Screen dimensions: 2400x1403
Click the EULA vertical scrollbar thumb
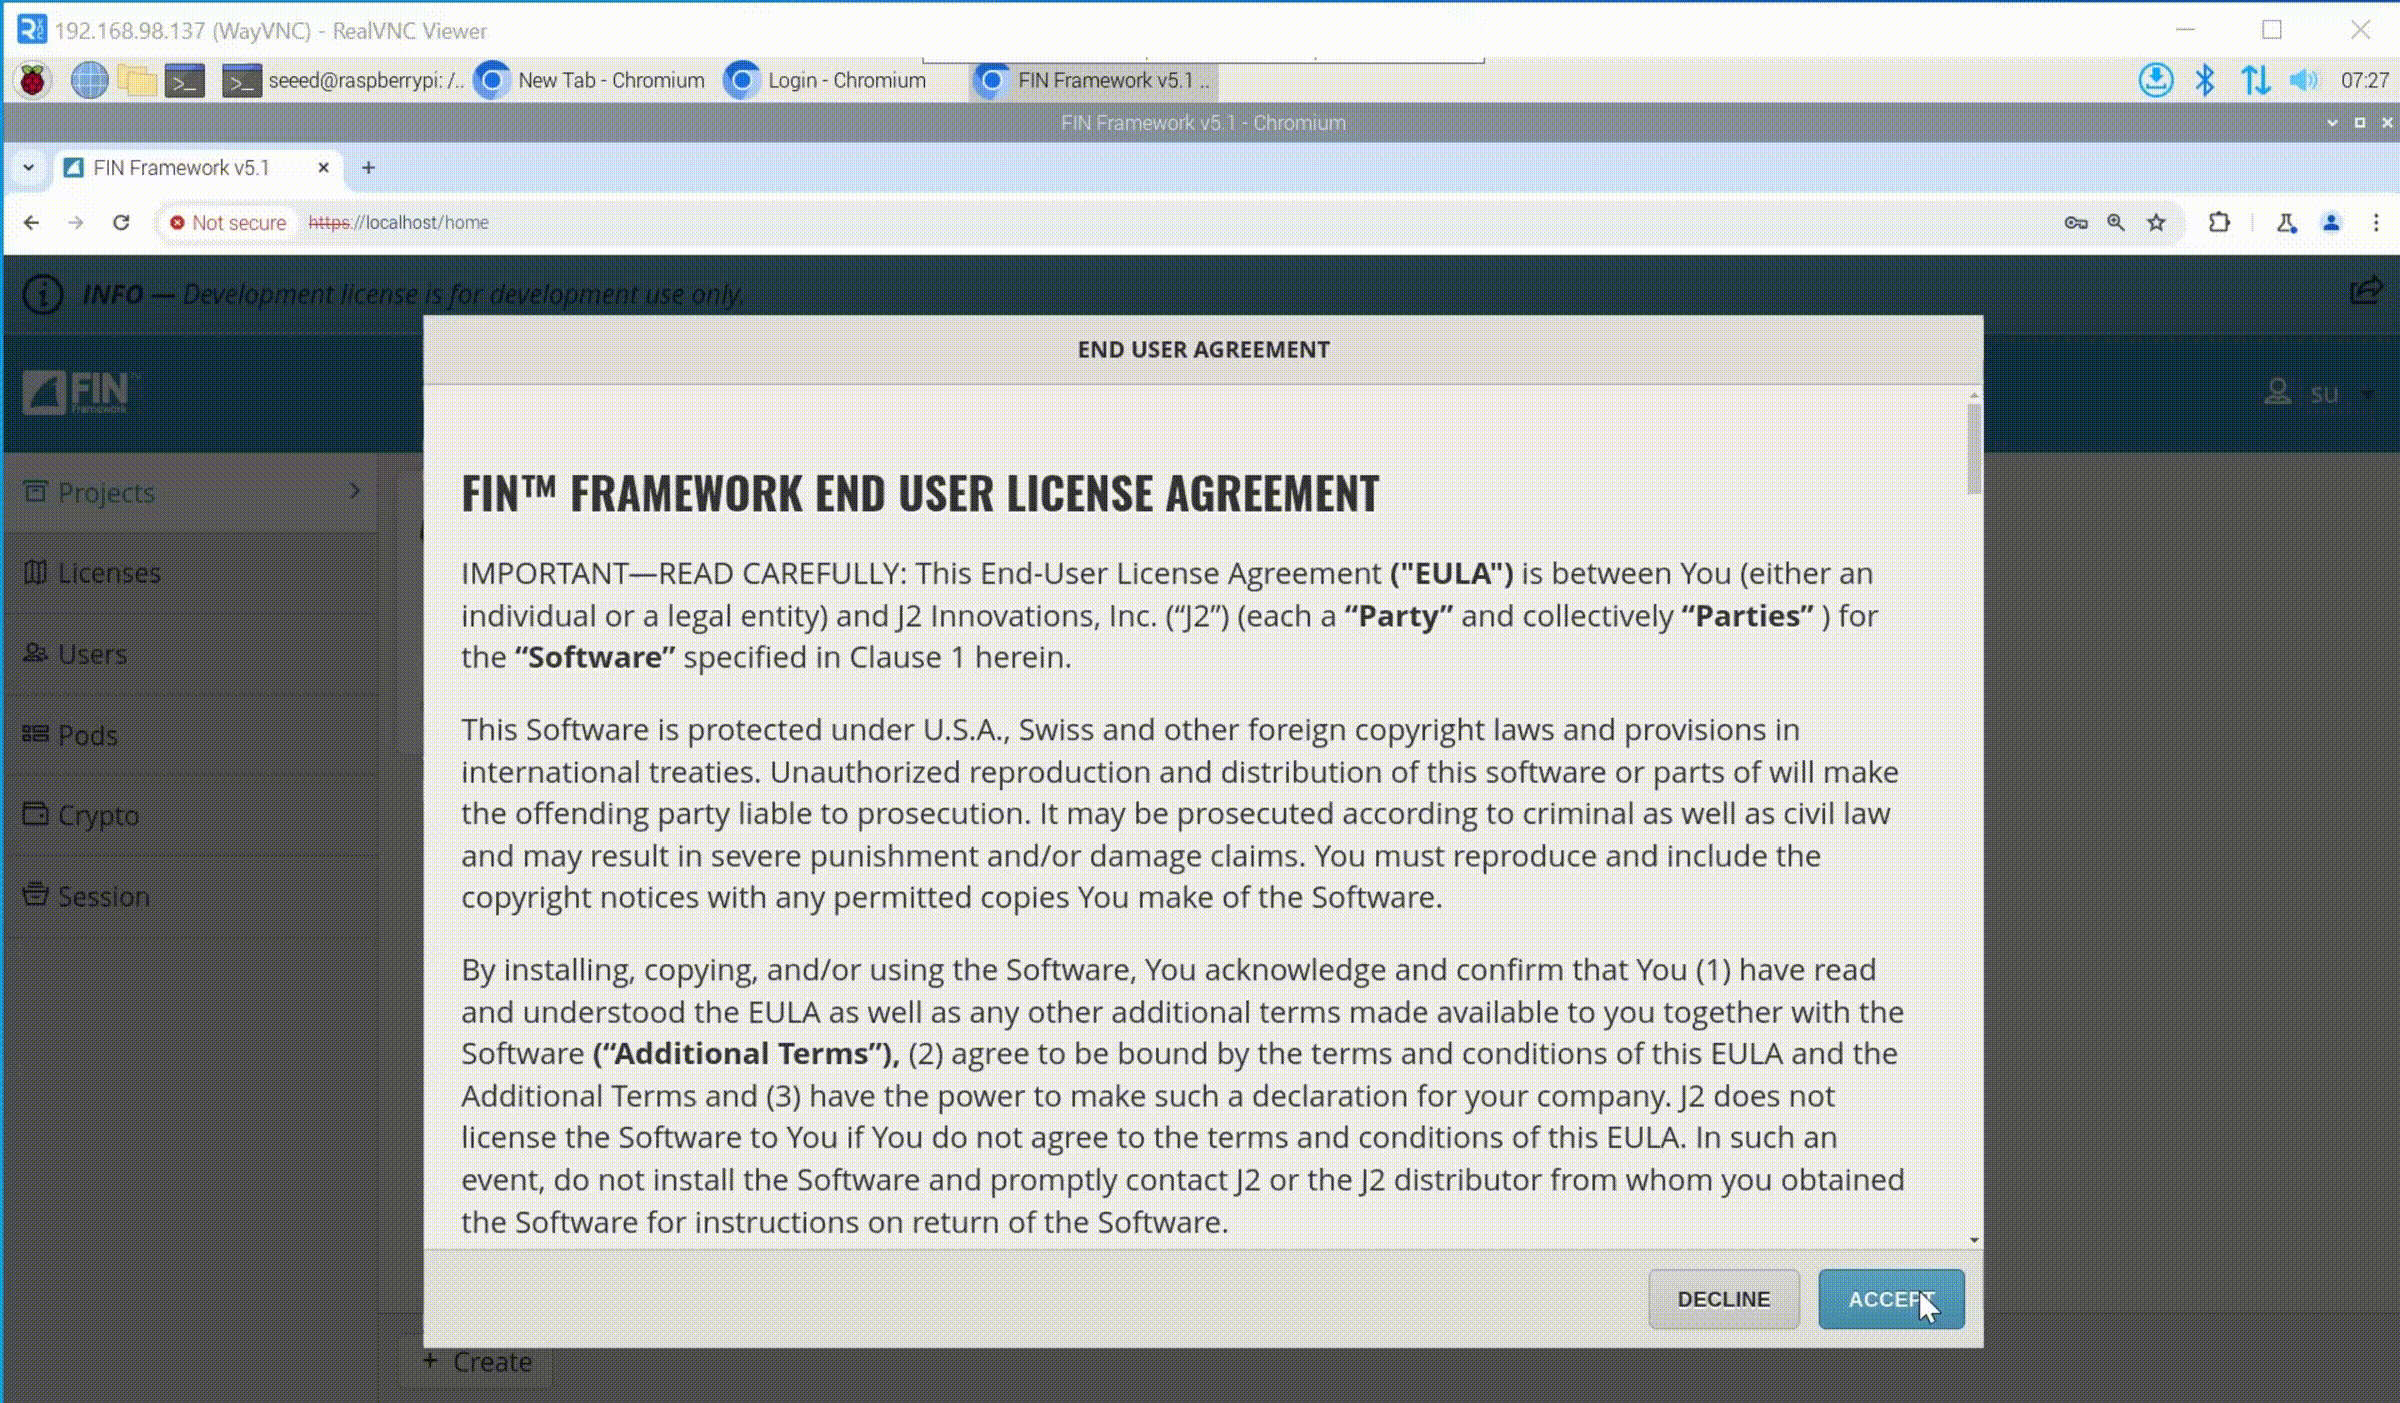(x=1973, y=448)
